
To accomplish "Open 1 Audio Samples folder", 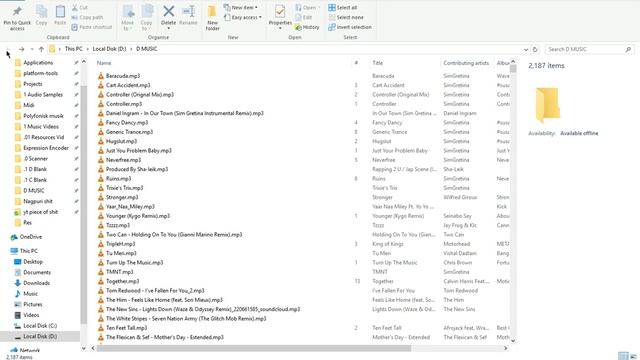I will pyautogui.click(x=43, y=95).
